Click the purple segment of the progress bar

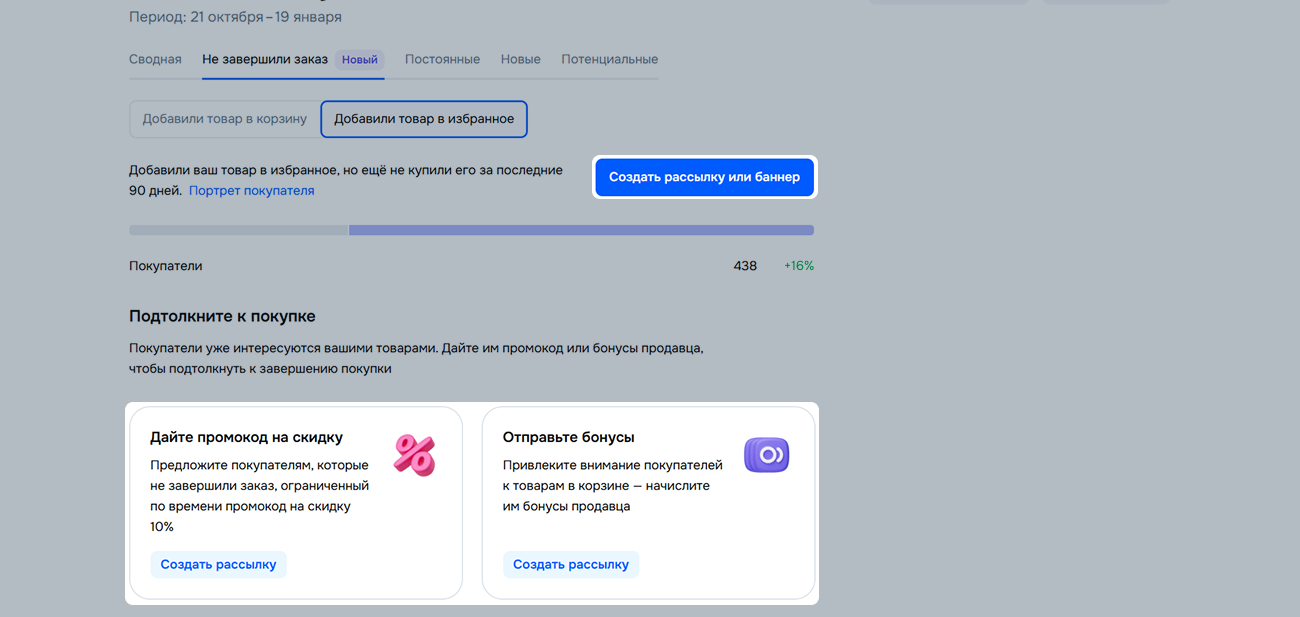click(580, 230)
